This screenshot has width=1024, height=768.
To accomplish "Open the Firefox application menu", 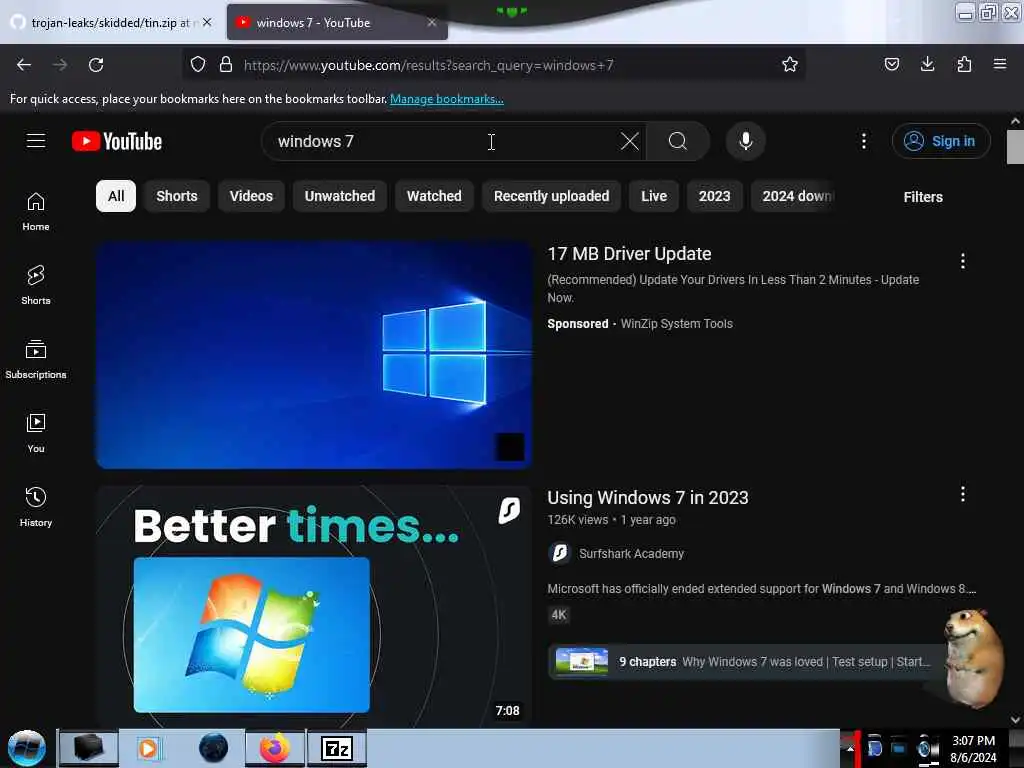I will [1000, 64].
